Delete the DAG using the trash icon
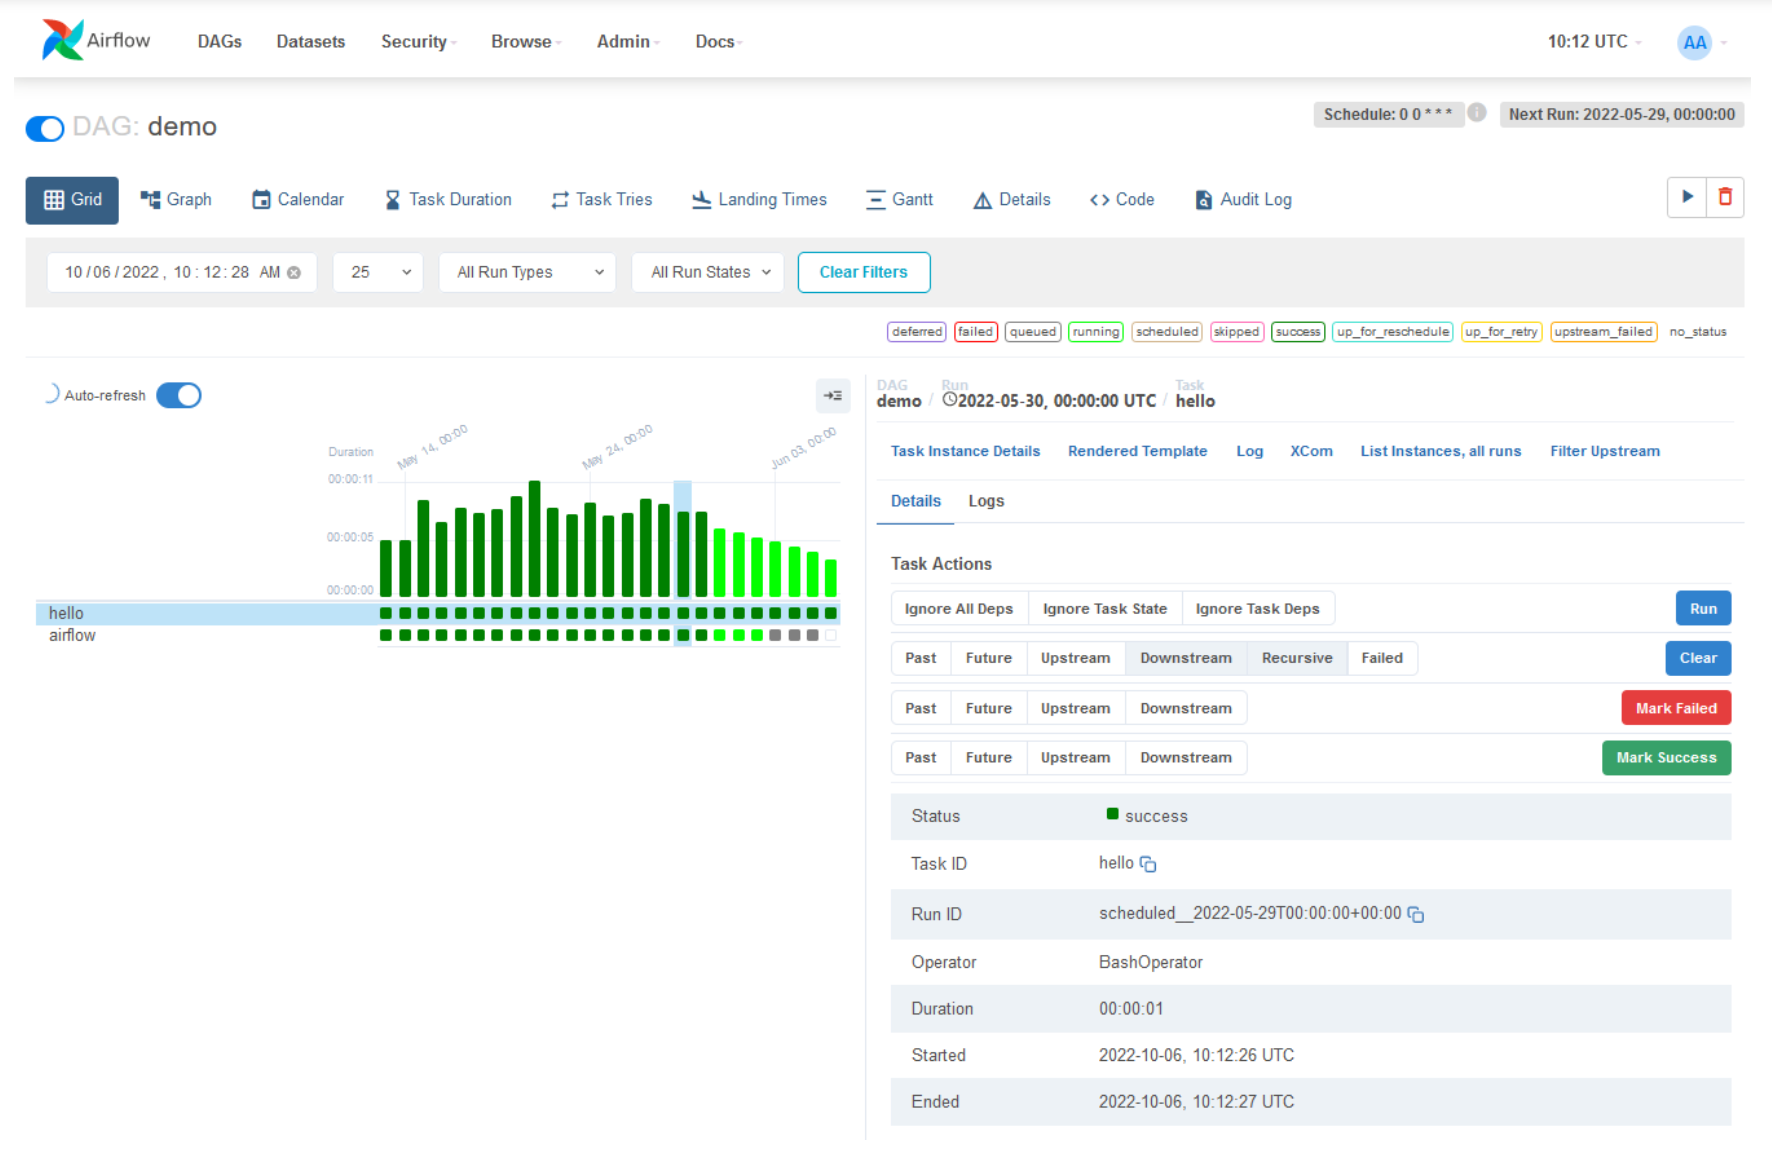 (1725, 197)
